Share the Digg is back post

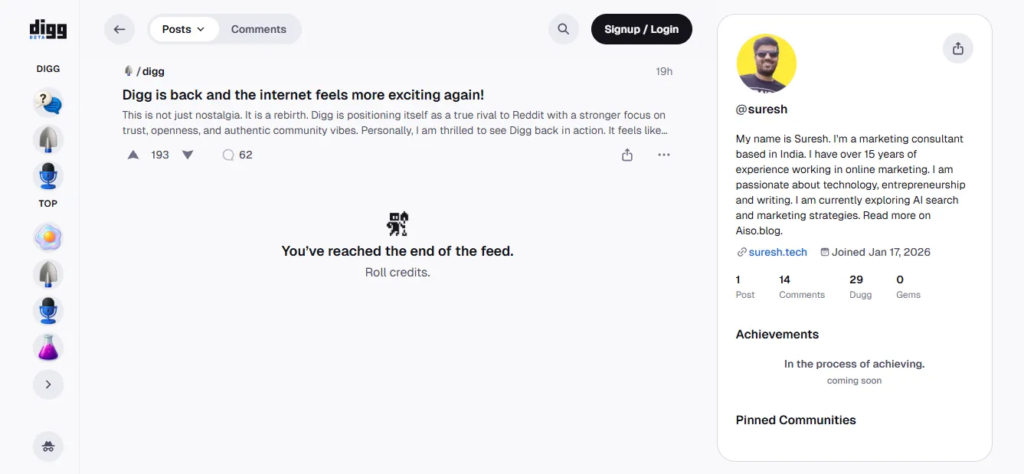click(627, 155)
